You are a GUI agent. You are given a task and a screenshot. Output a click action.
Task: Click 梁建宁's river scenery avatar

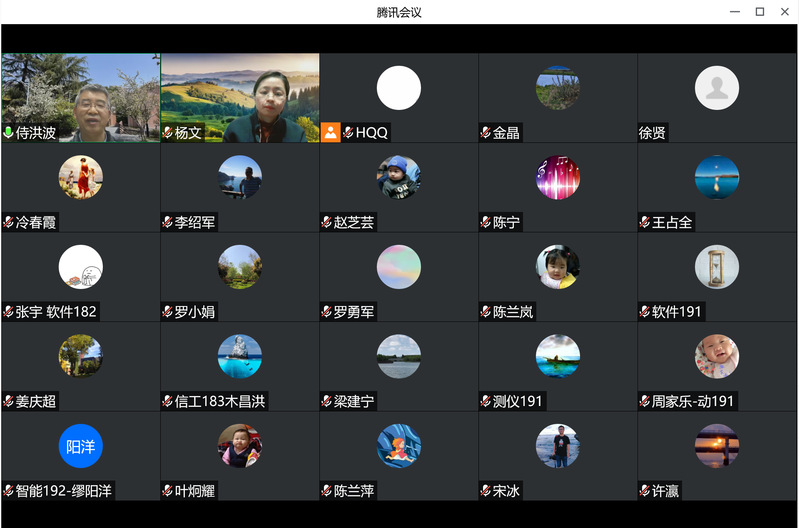coord(399,356)
